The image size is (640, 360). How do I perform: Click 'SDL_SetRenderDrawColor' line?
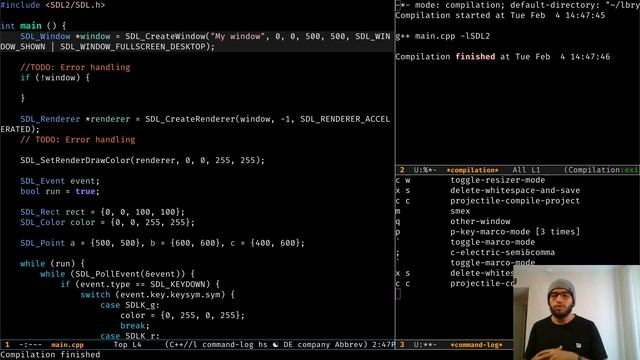[x=142, y=160]
